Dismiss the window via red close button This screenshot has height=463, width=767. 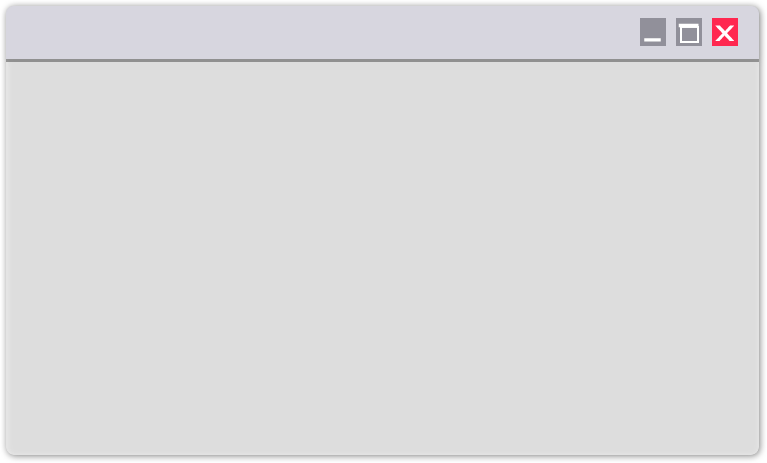click(724, 32)
